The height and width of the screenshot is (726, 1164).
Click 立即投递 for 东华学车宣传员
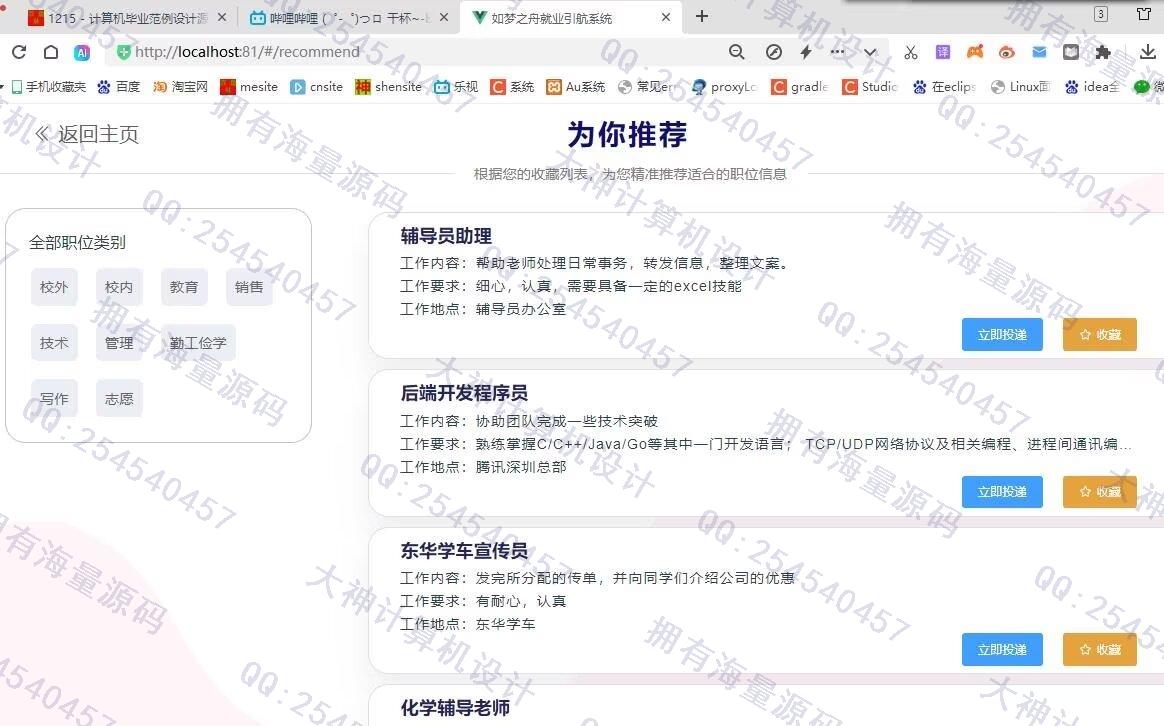point(1002,650)
